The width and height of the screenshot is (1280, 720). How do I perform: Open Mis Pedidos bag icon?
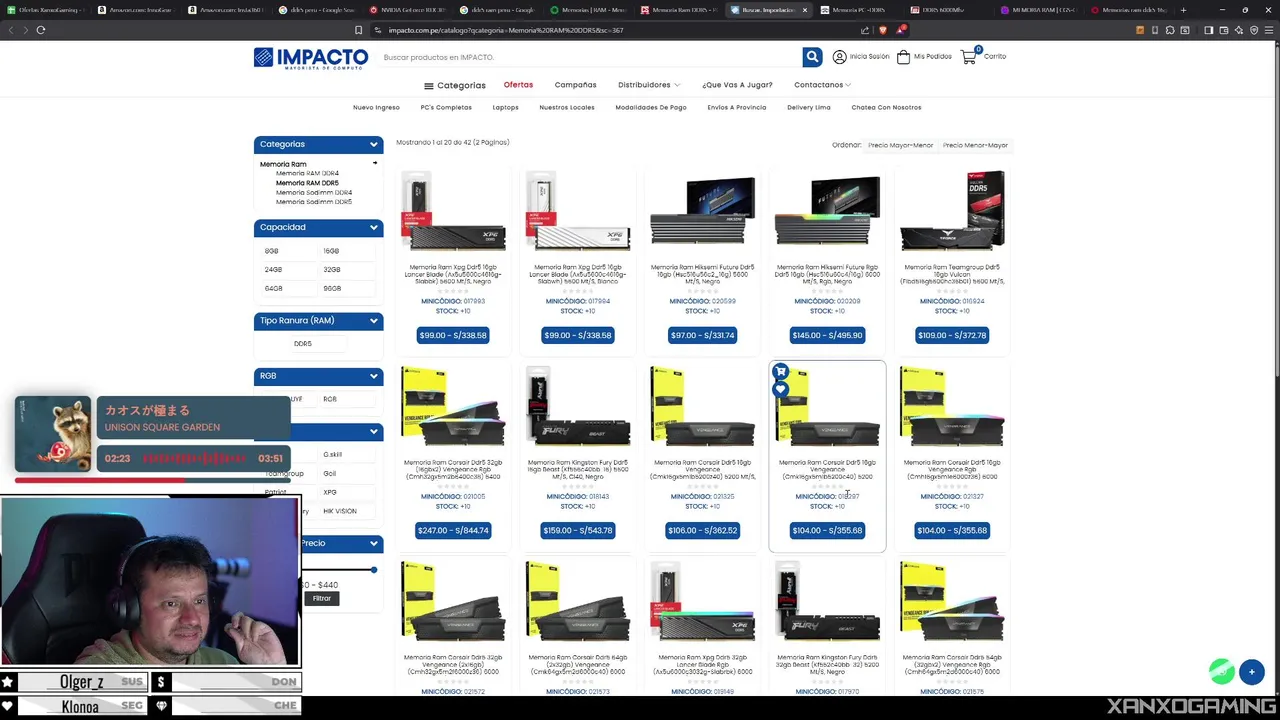(903, 57)
